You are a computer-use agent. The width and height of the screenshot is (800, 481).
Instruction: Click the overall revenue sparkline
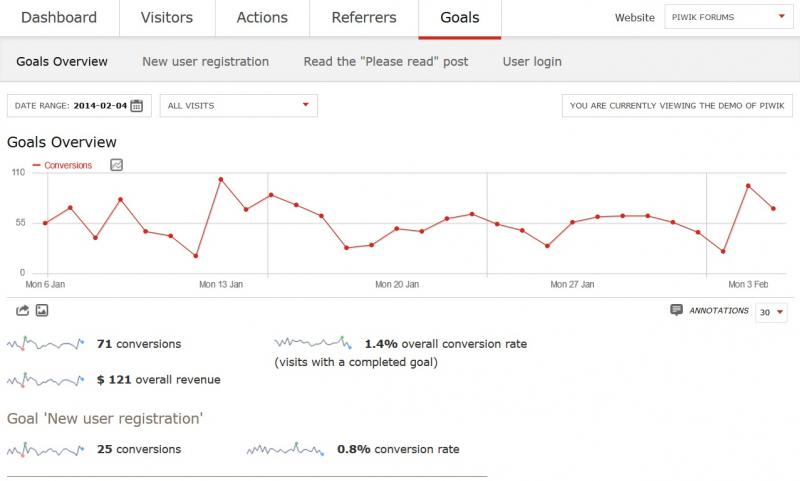(x=45, y=380)
